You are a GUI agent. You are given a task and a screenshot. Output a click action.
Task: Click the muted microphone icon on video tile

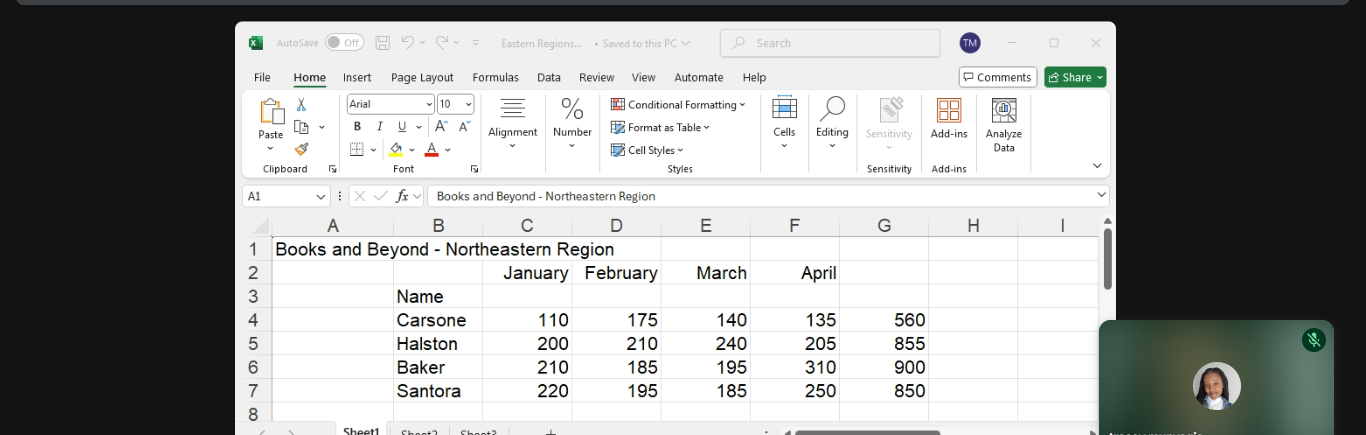[x=1314, y=340]
